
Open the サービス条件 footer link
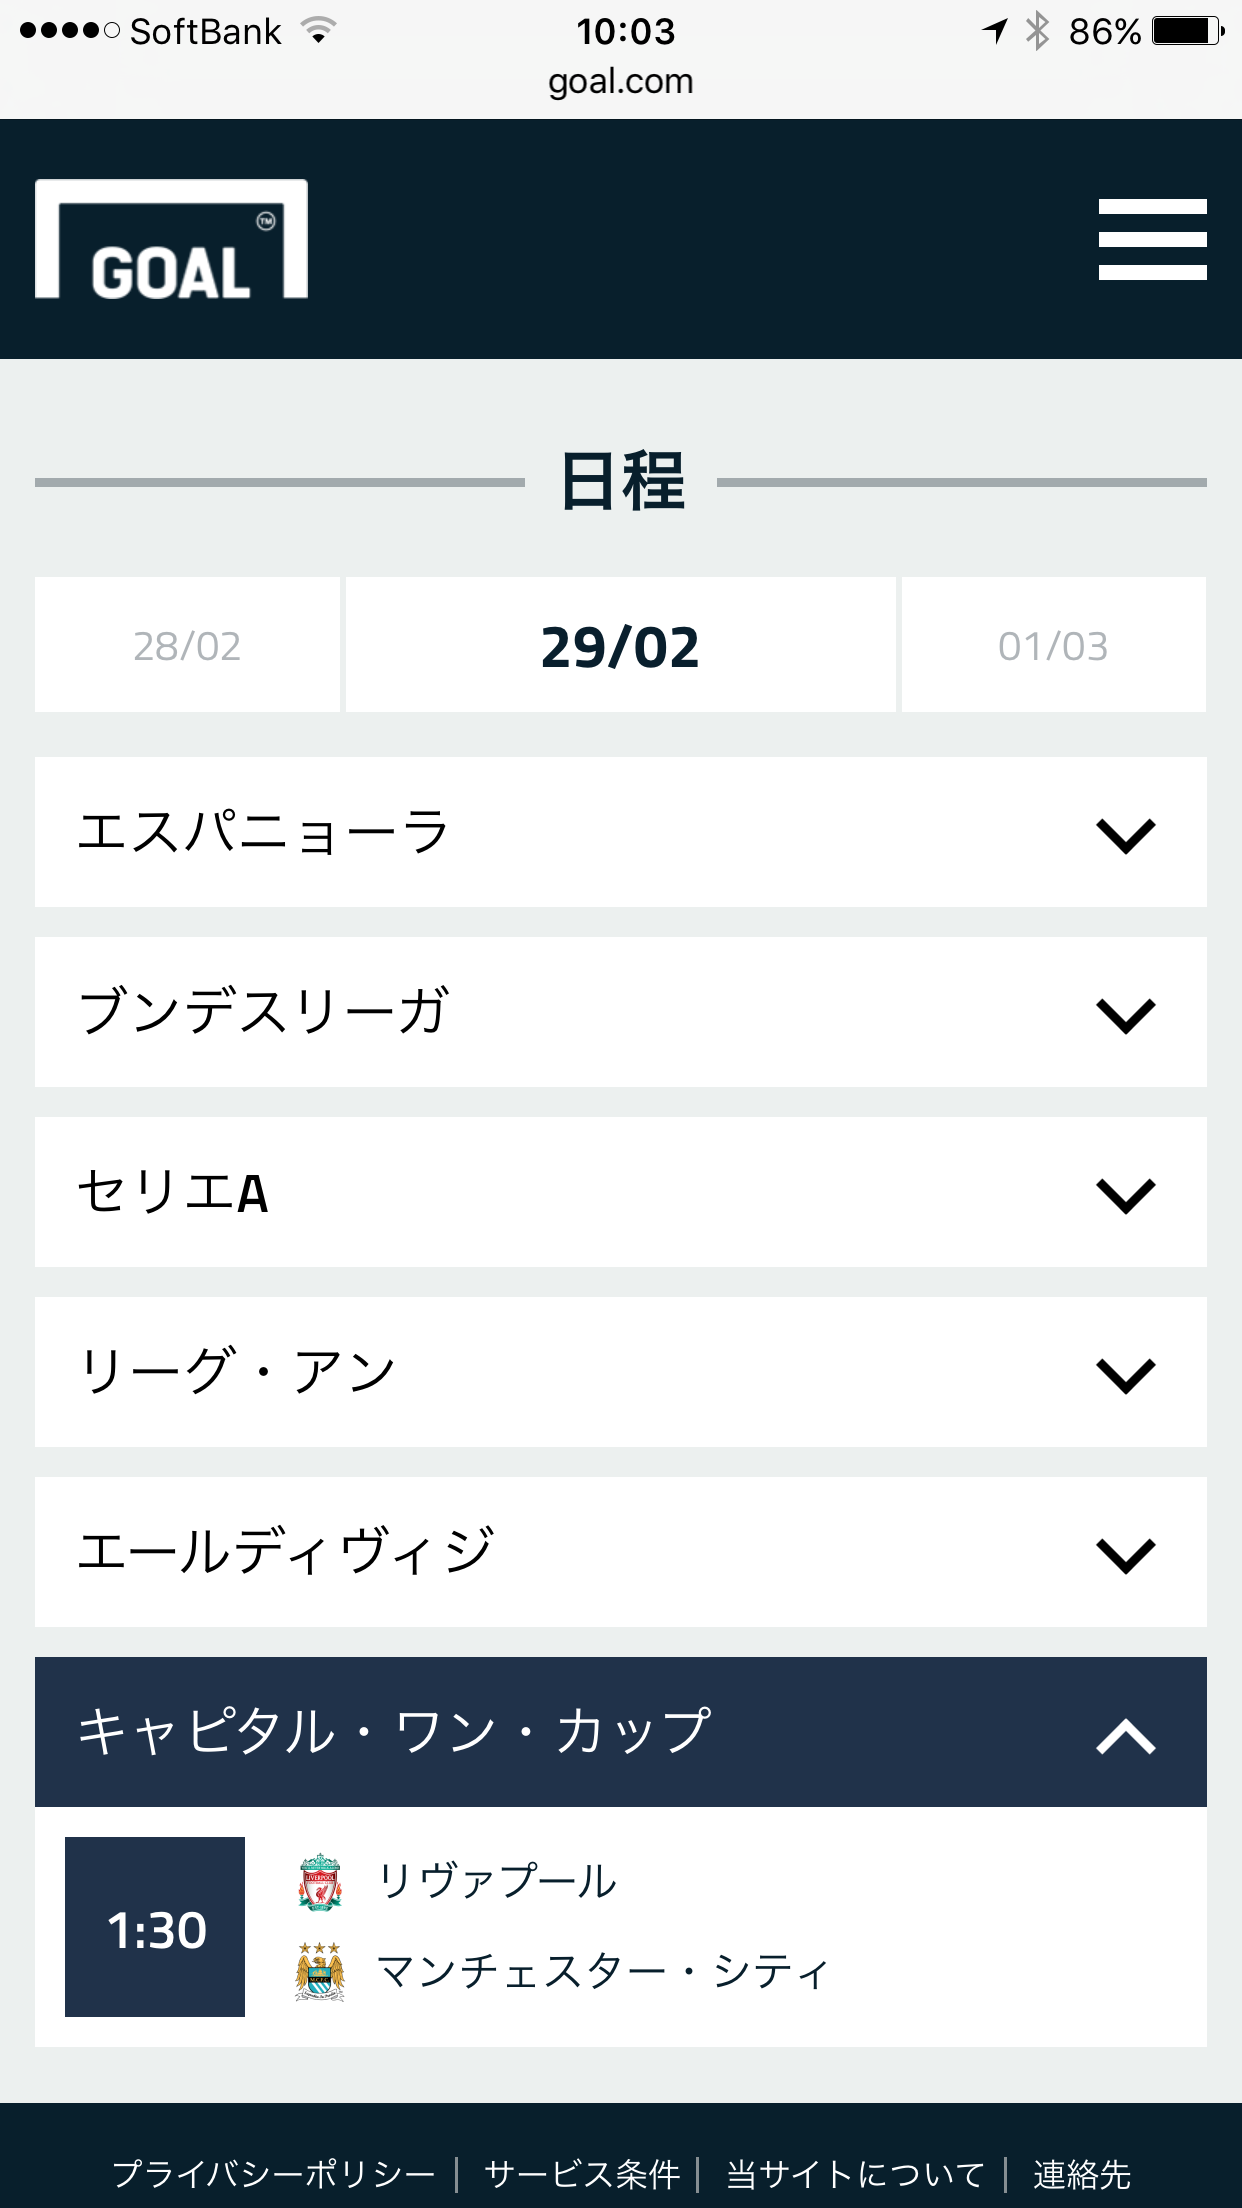pos(581,2174)
